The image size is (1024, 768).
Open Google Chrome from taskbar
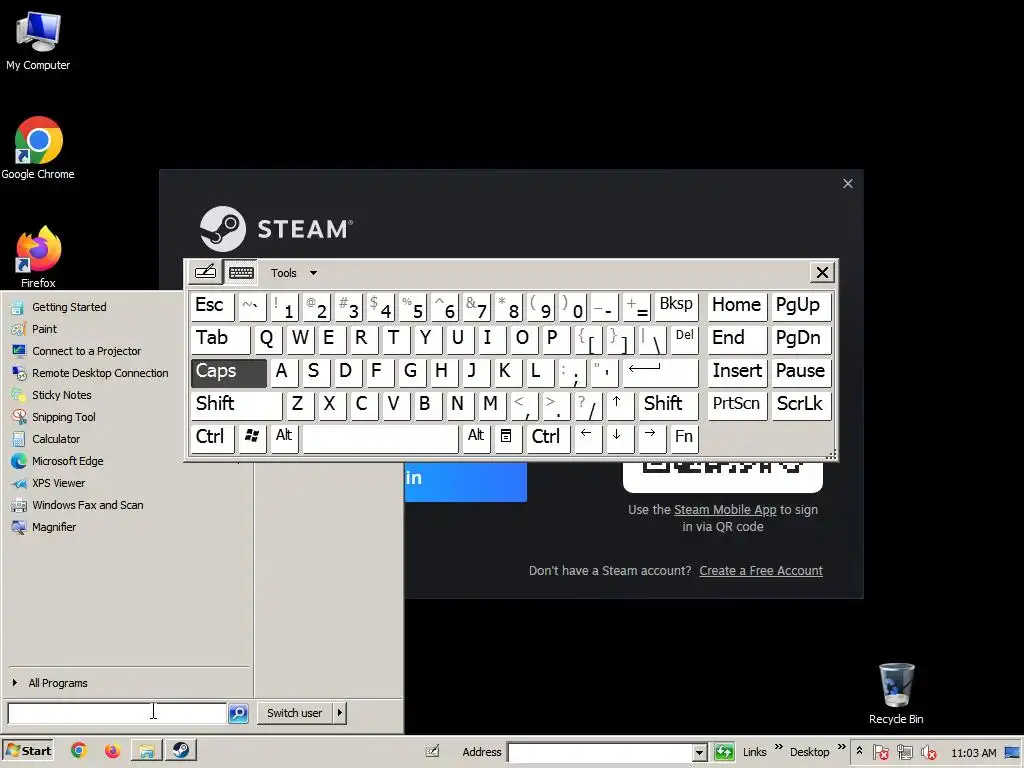click(79, 751)
